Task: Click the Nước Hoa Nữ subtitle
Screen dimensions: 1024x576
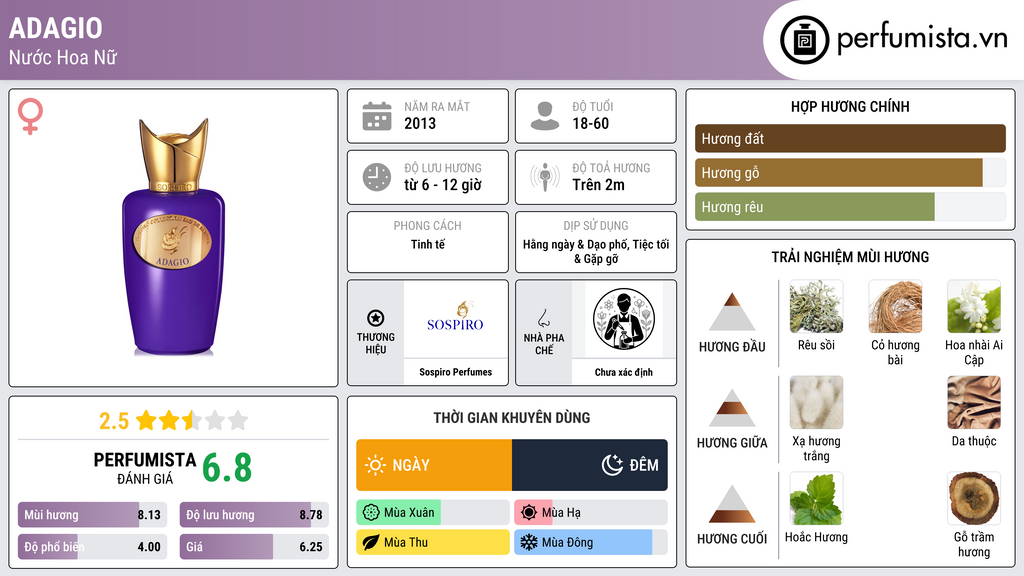Action: pyautogui.click(x=63, y=58)
